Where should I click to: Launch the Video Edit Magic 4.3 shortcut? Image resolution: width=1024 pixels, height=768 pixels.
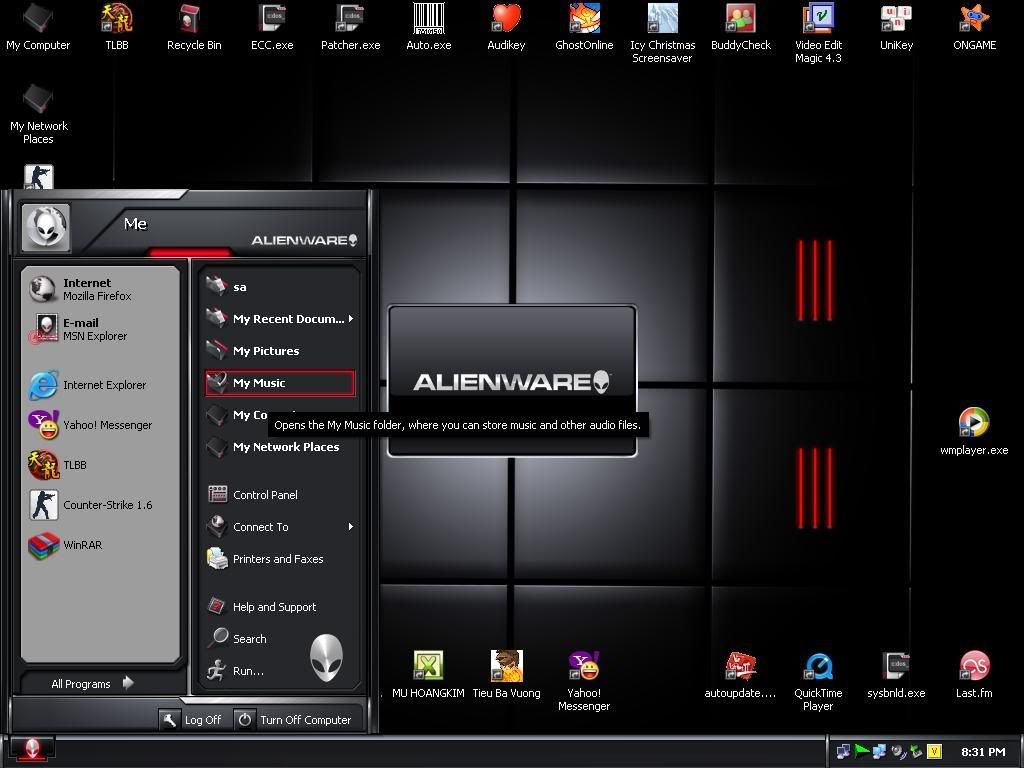818,33
